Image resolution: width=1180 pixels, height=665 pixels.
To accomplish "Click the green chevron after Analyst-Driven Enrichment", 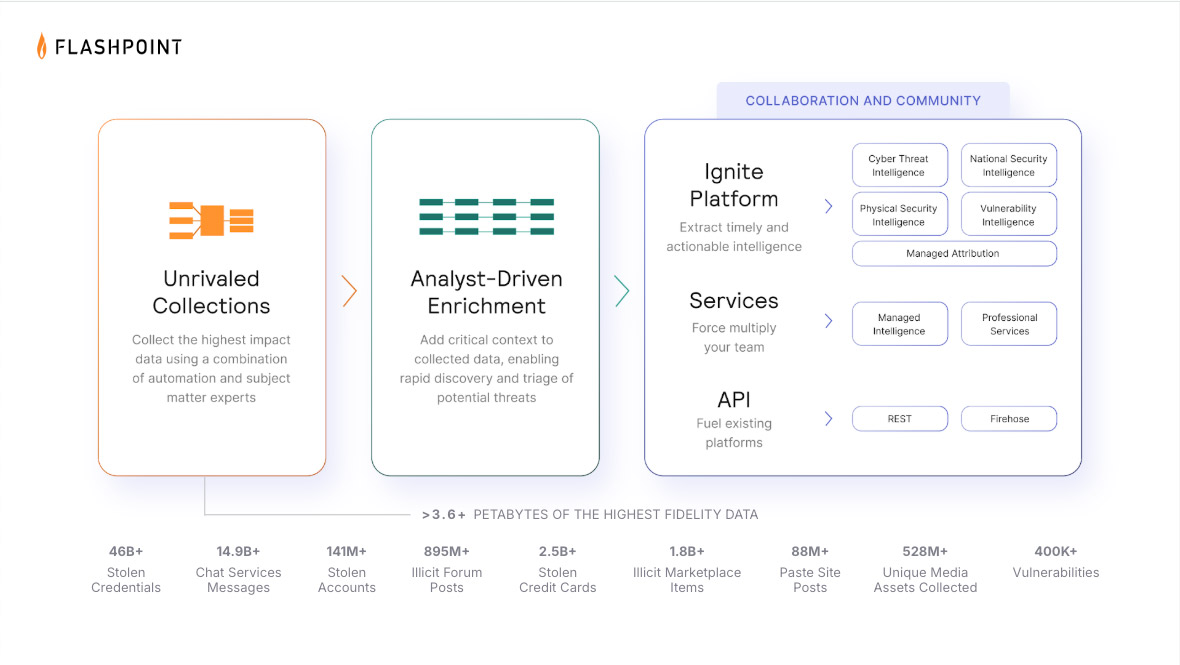I will click(x=622, y=291).
